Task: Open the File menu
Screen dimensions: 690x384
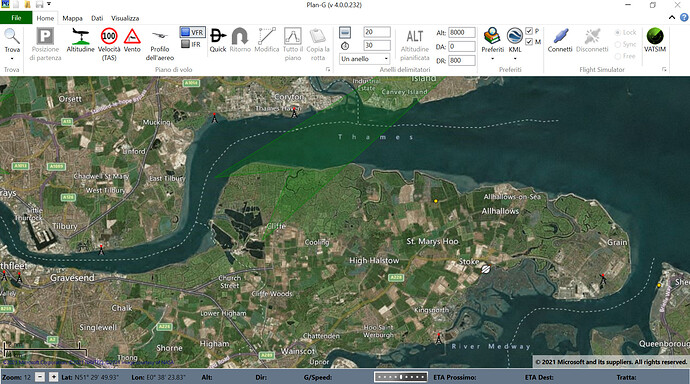Action: [16, 18]
